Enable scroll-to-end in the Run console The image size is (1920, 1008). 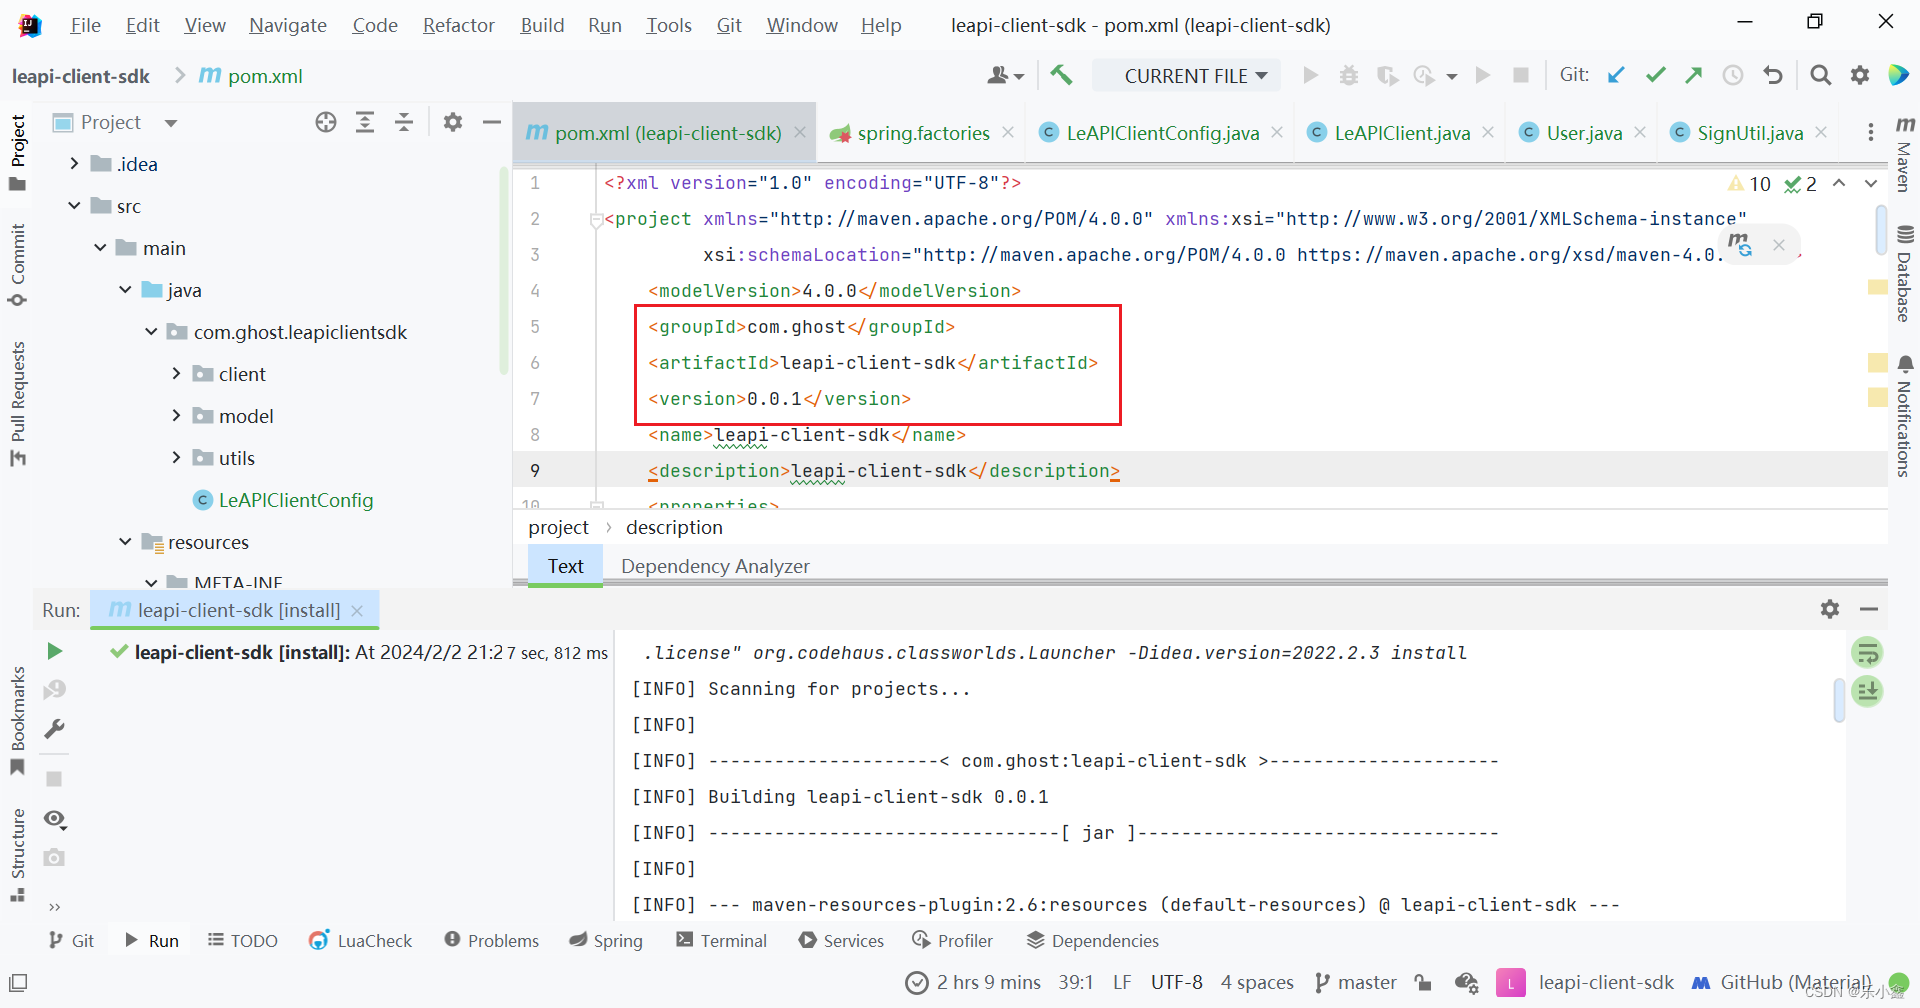pyautogui.click(x=1868, y=690)
